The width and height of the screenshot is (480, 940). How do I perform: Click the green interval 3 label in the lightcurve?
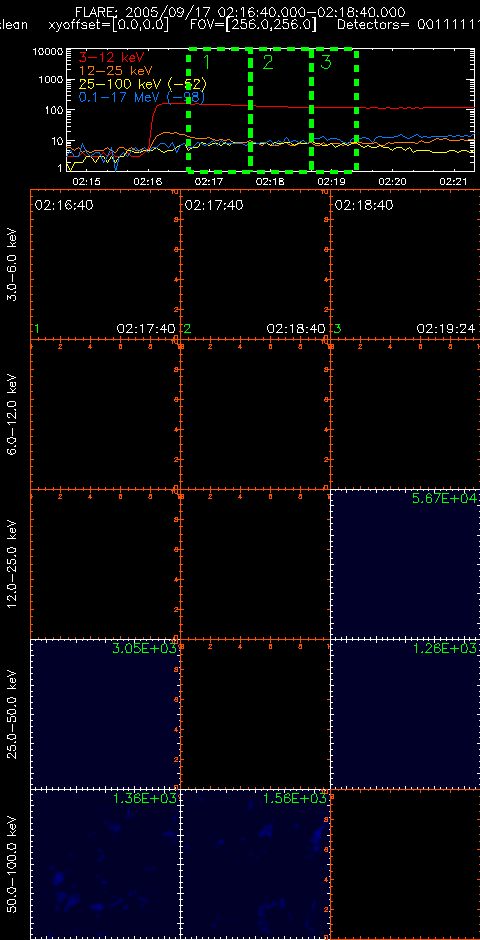pyautogui.click(x=327, y=62)
